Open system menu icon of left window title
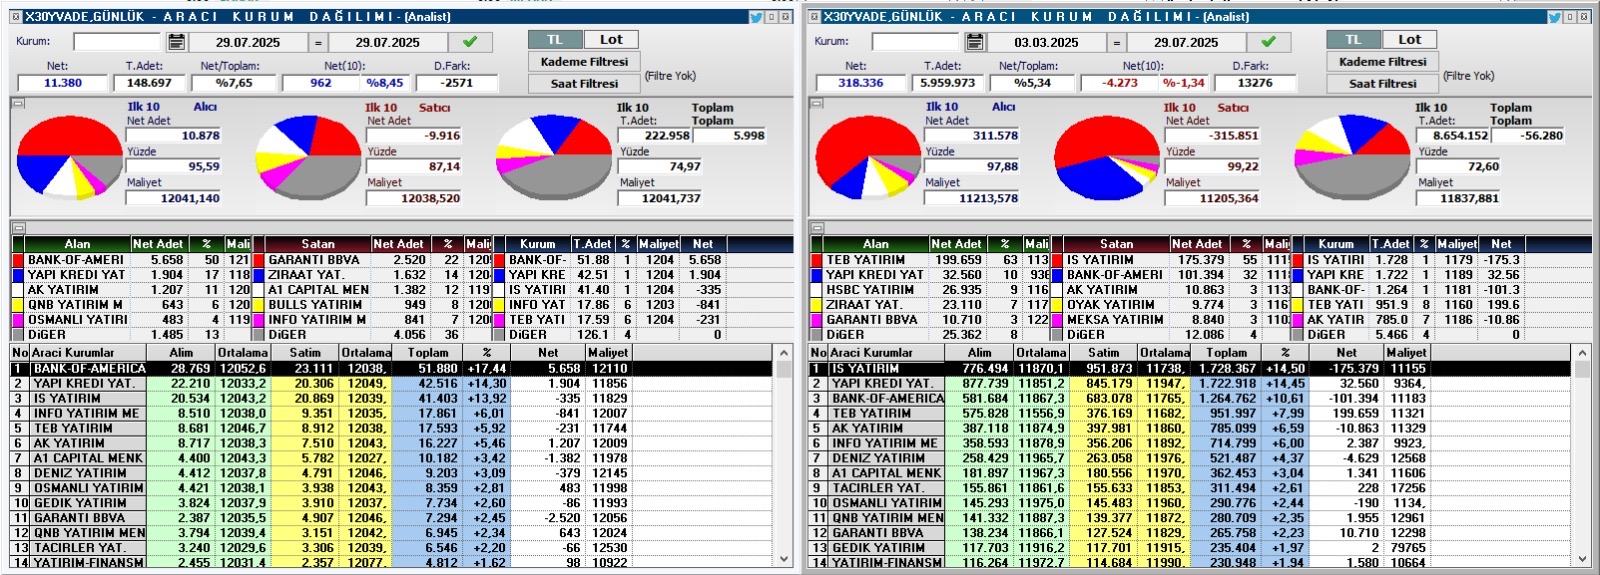 coord(14,17)
